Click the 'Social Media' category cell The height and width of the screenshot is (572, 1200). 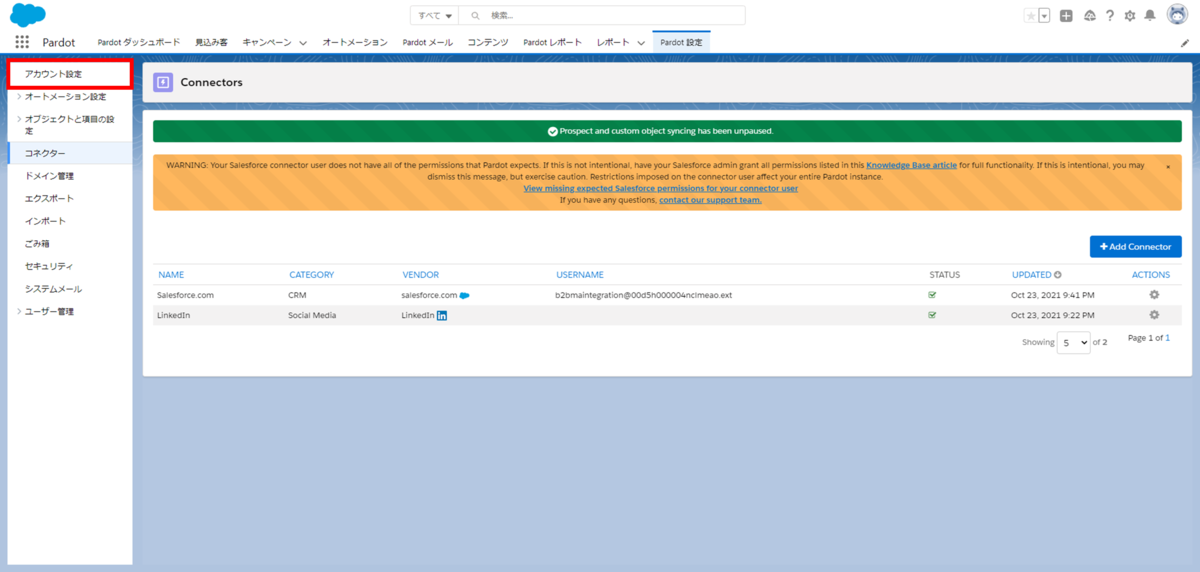pyautogui.click(x=312, y=316)
